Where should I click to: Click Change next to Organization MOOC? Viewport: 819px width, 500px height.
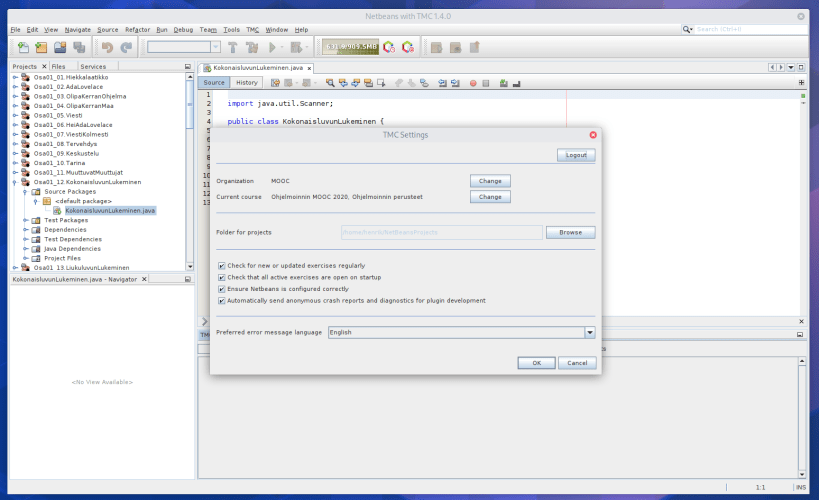tap(490, 181)
